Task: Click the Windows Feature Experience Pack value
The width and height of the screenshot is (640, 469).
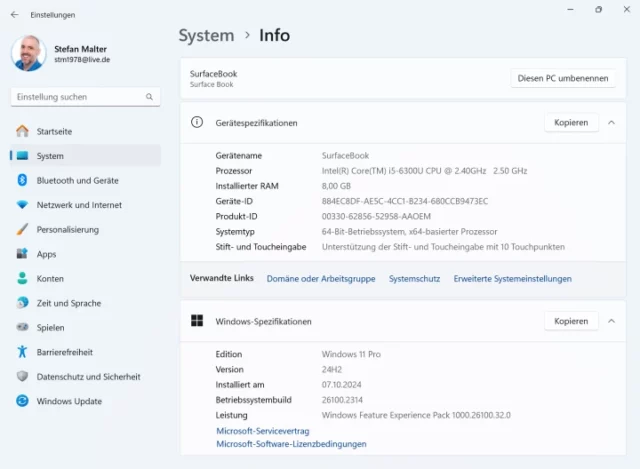Action: (x=416, y=415)
